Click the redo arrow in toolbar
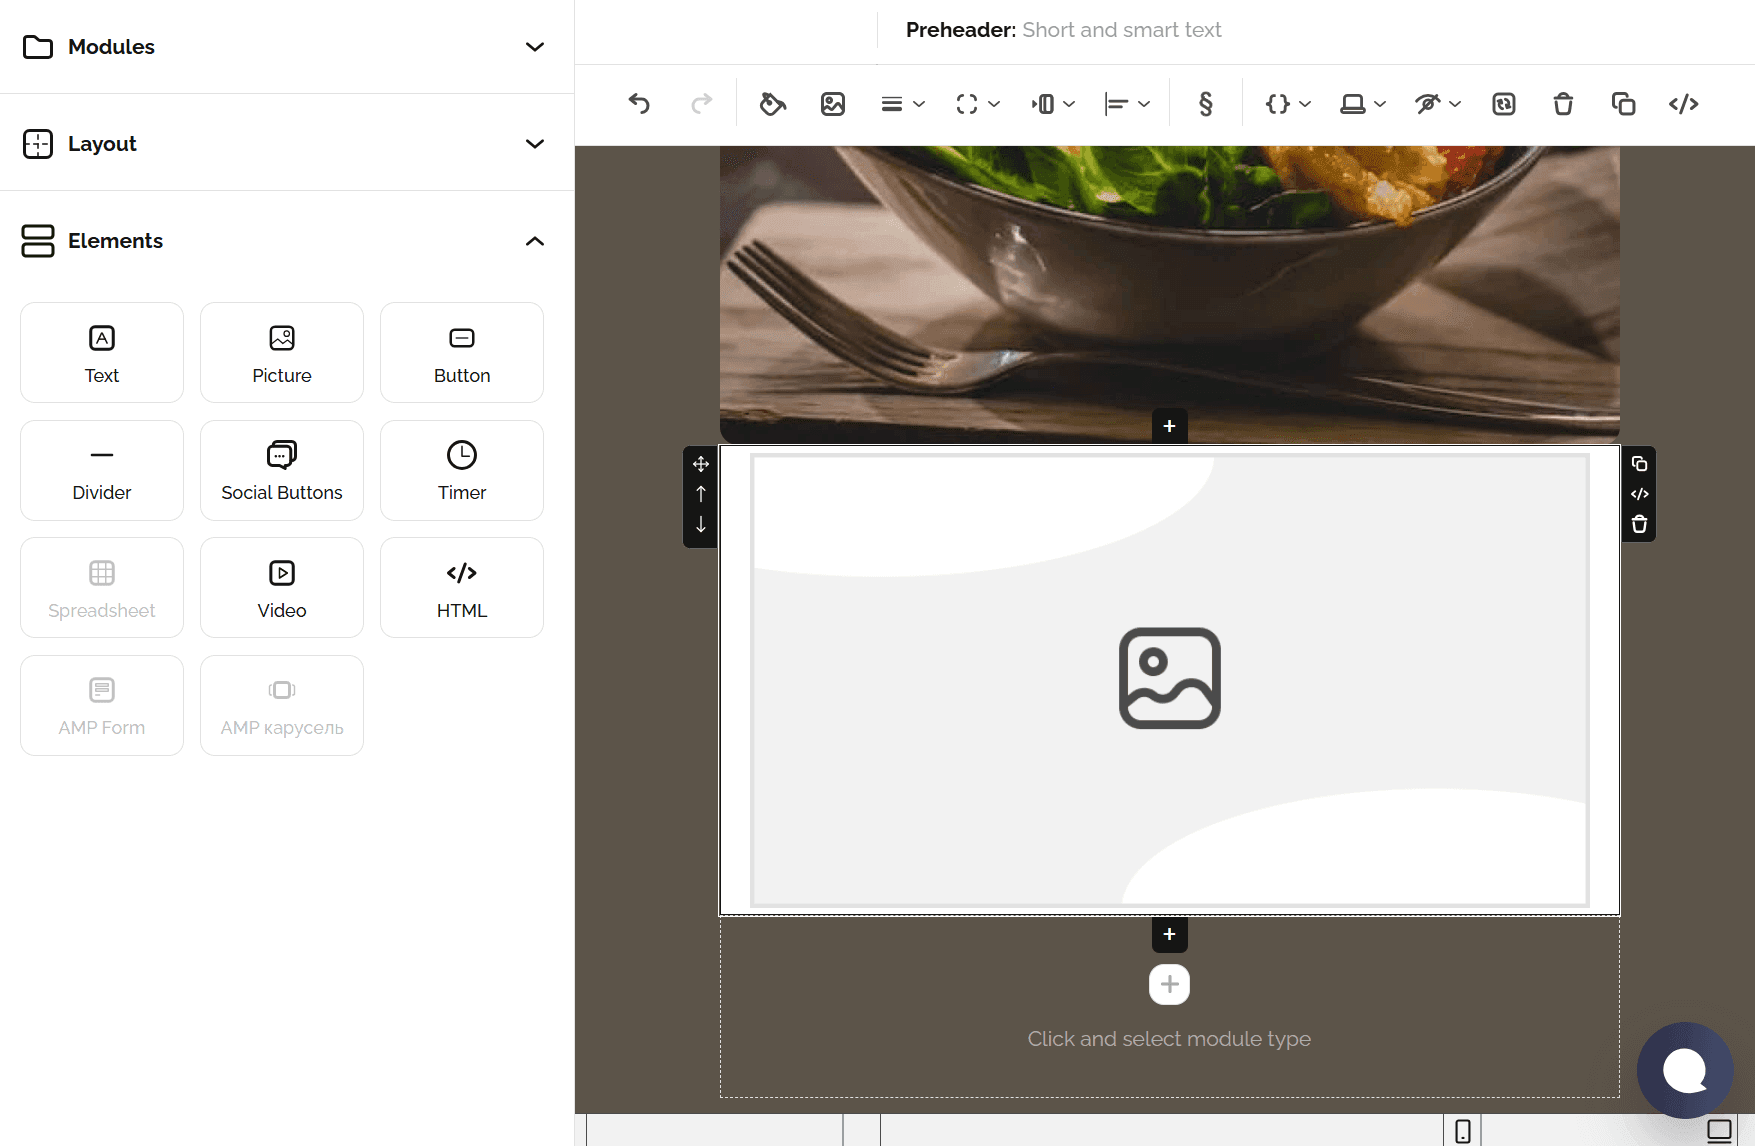Screen dimensions: 1755x1146 [702, 104]
